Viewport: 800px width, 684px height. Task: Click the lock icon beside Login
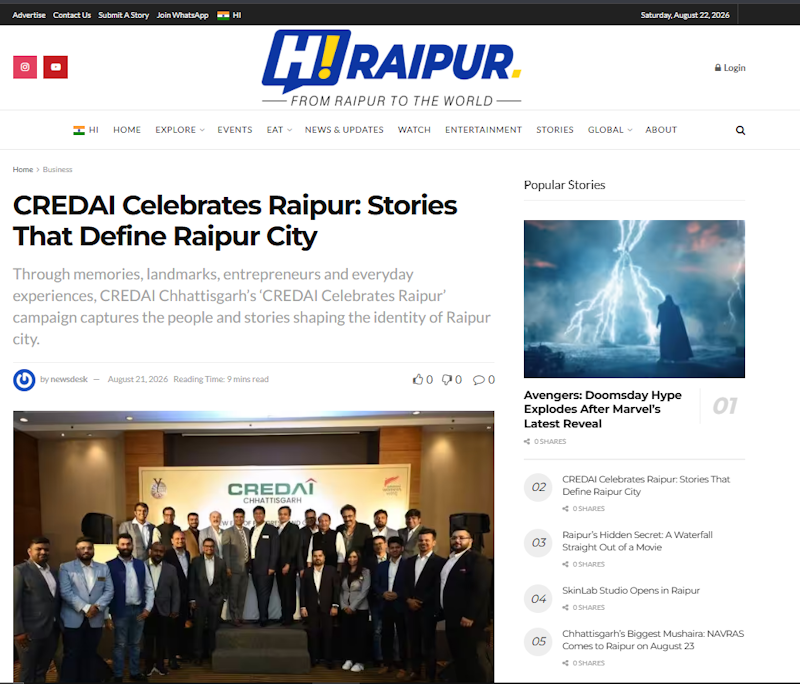coord(718,67)
